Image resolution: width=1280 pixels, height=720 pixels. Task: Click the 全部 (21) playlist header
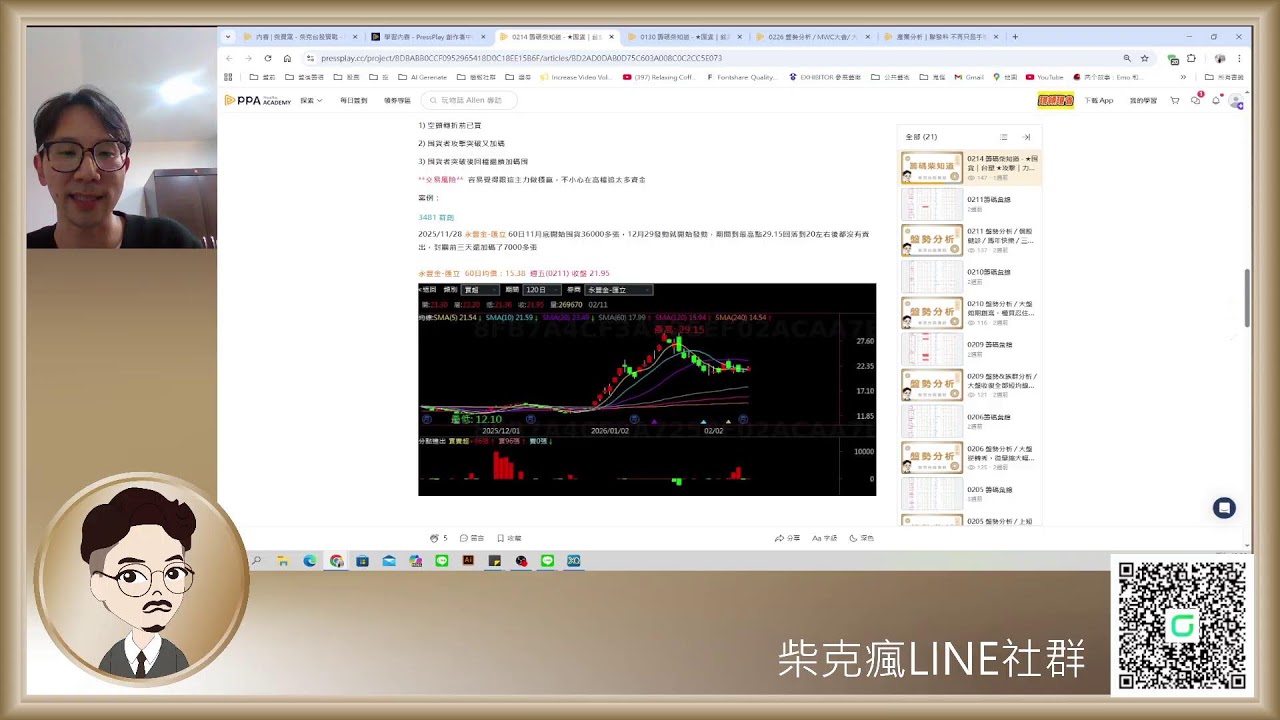(921, 137)
